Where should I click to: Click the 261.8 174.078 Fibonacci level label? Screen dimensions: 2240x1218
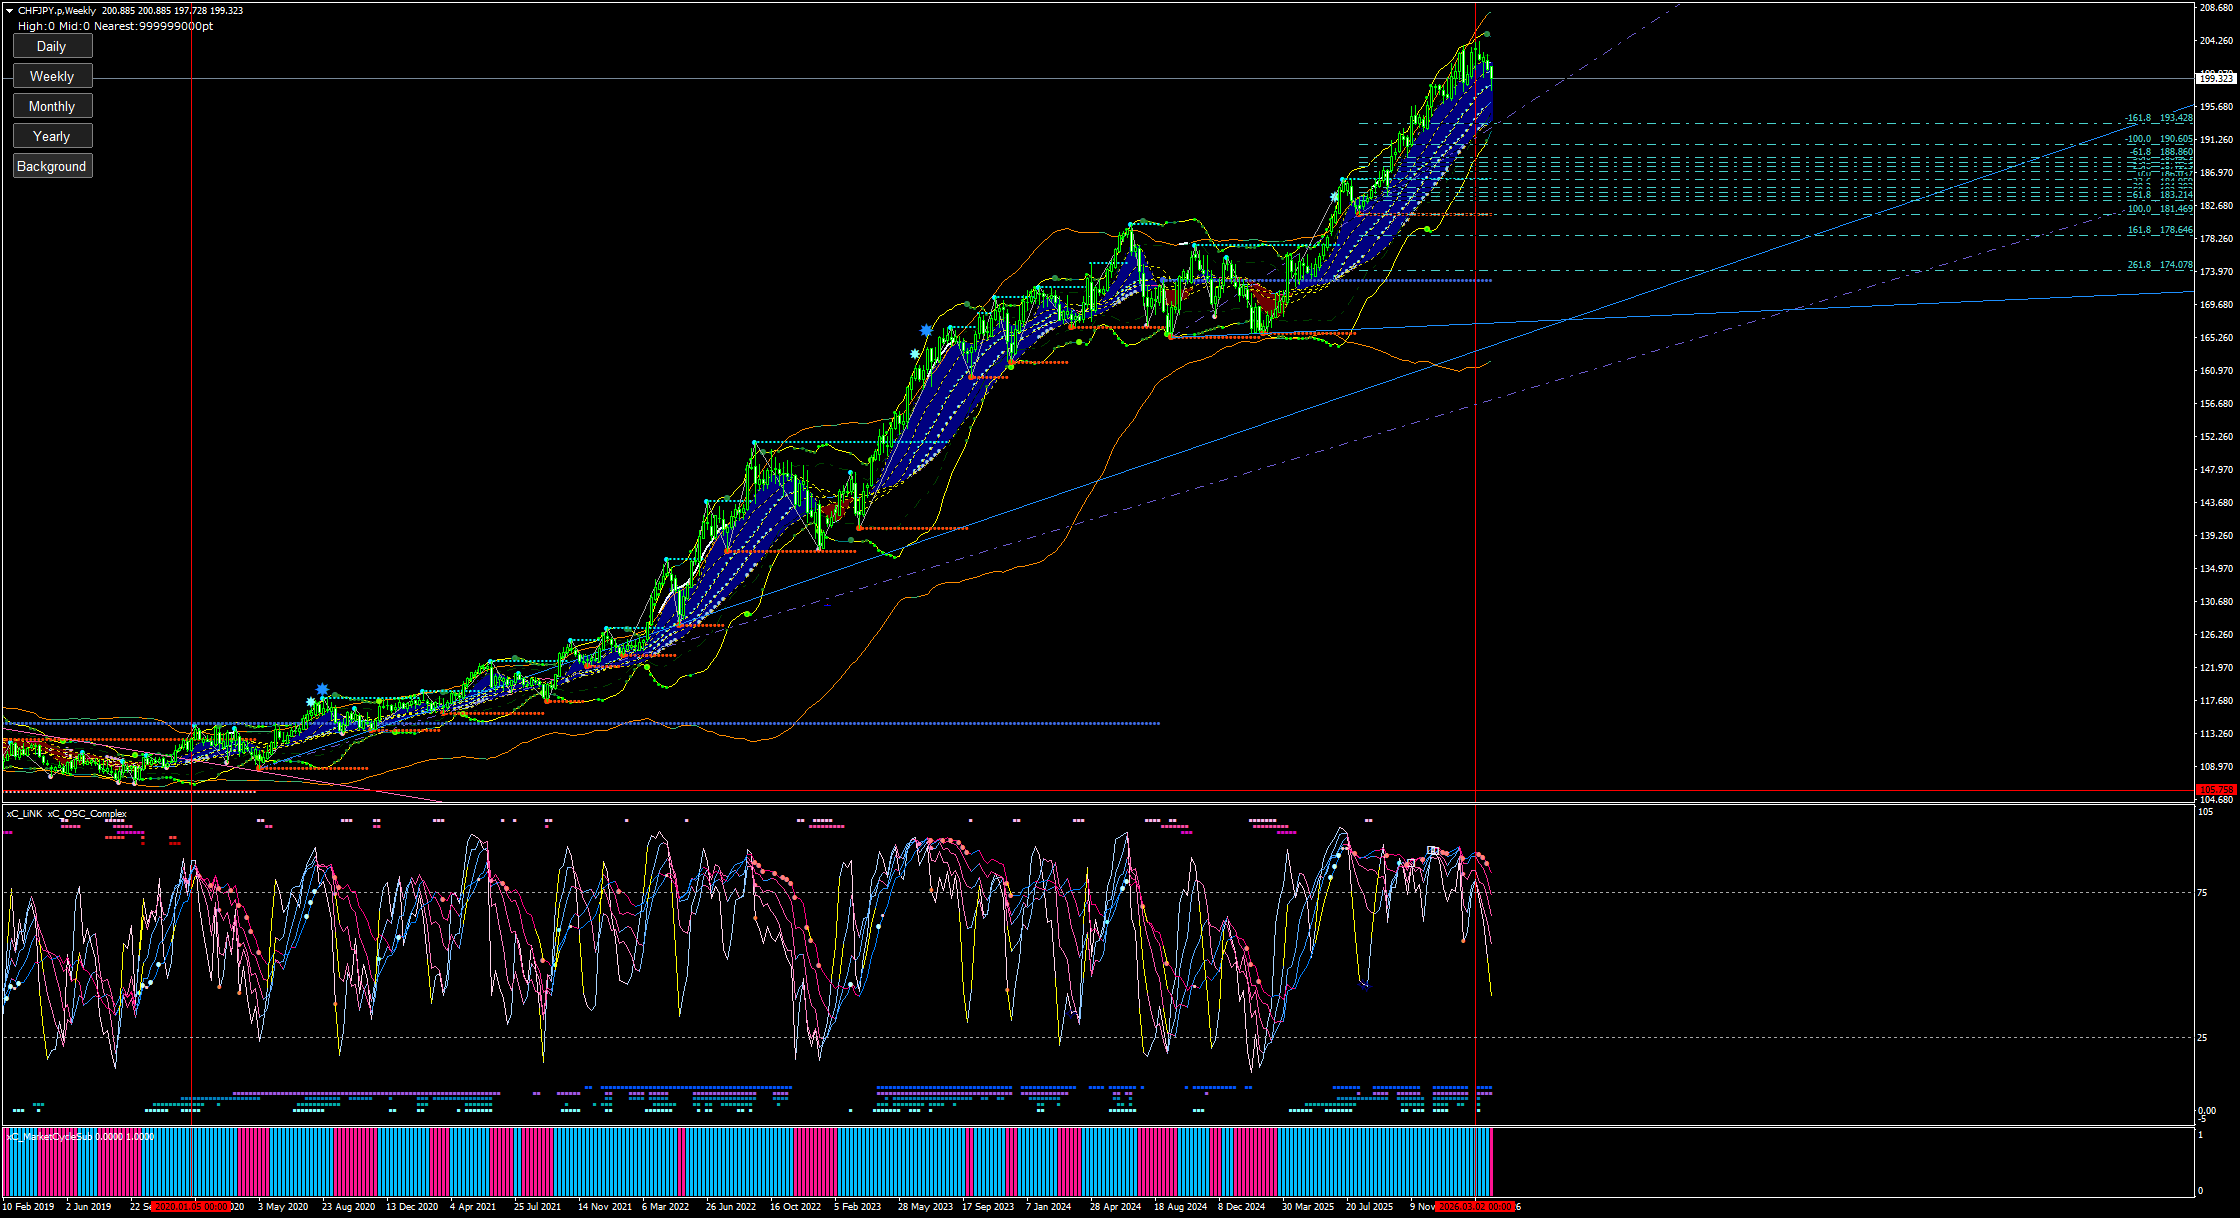click(2160, 266)
